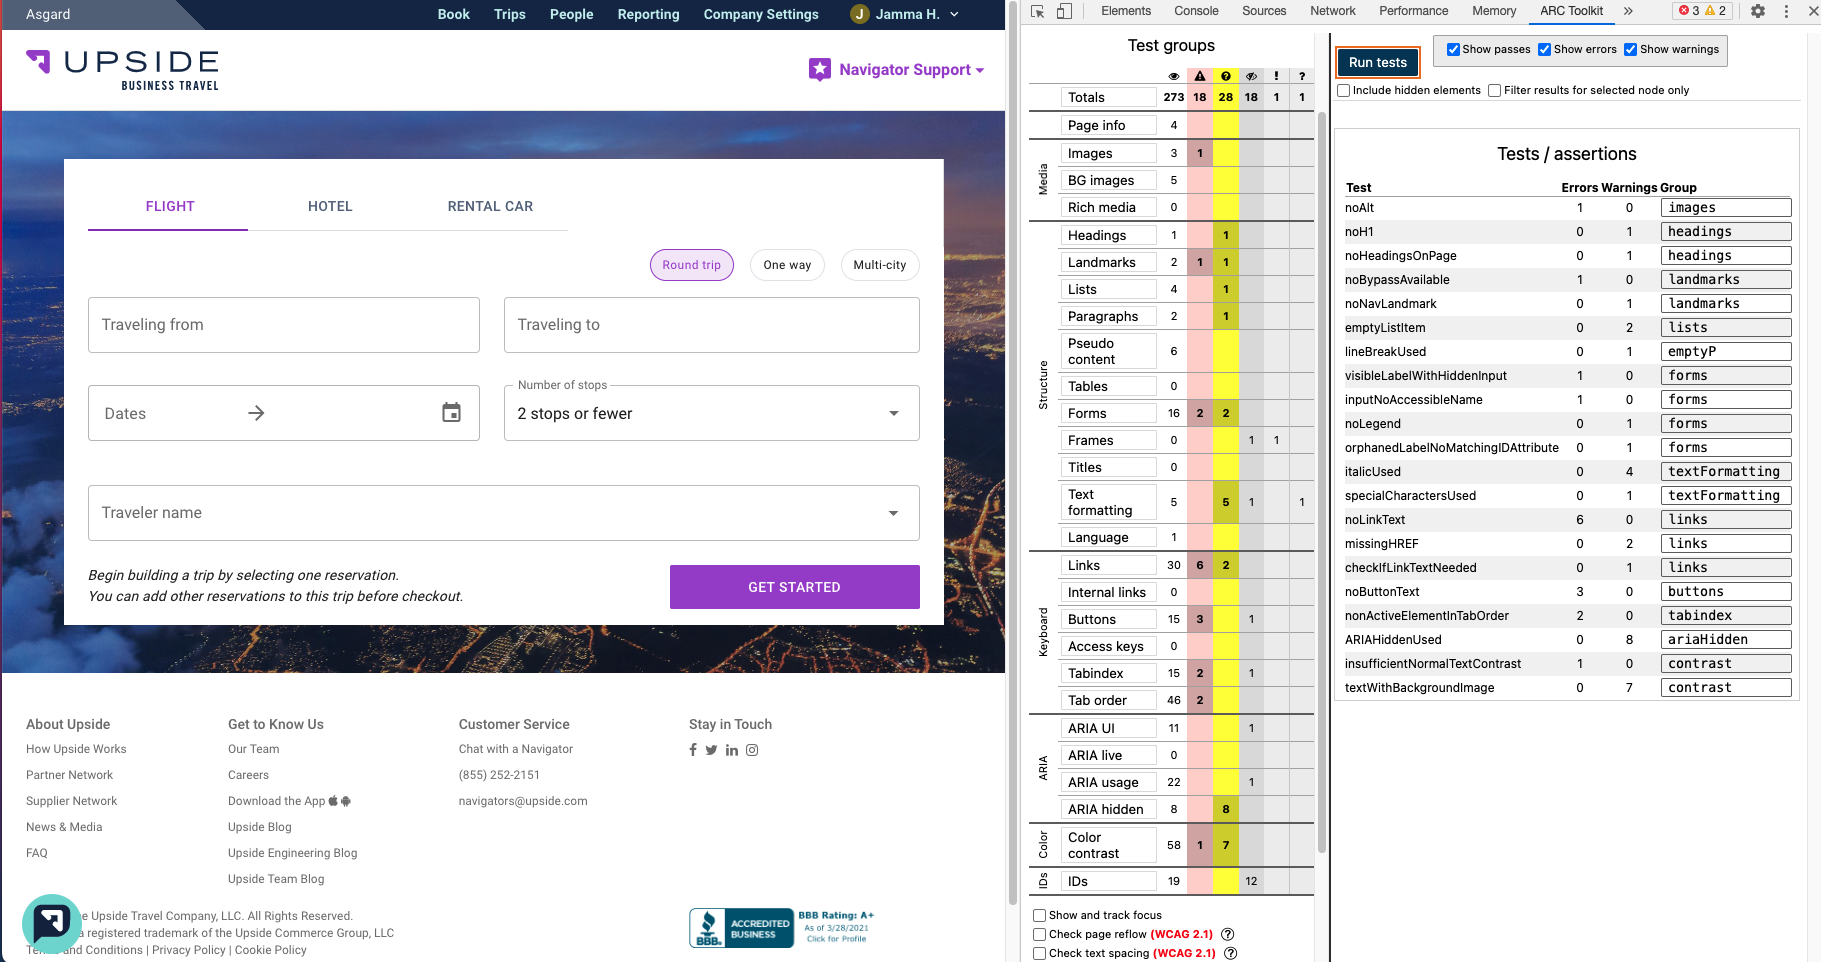Click the Color contrast test group
The width and height of the screenshot is (1821, 962).
click(1107, 845)
